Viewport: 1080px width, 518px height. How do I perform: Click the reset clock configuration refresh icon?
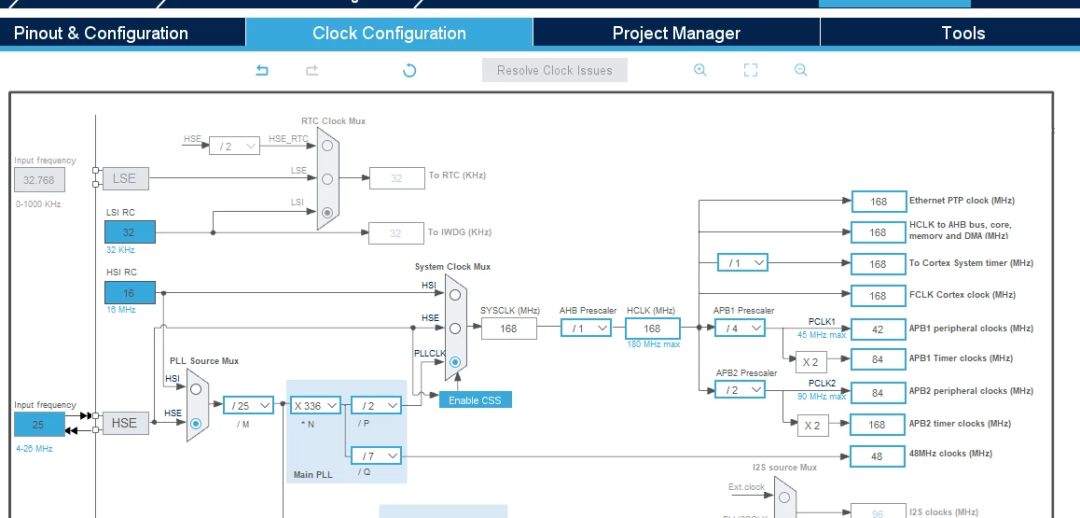409,70
